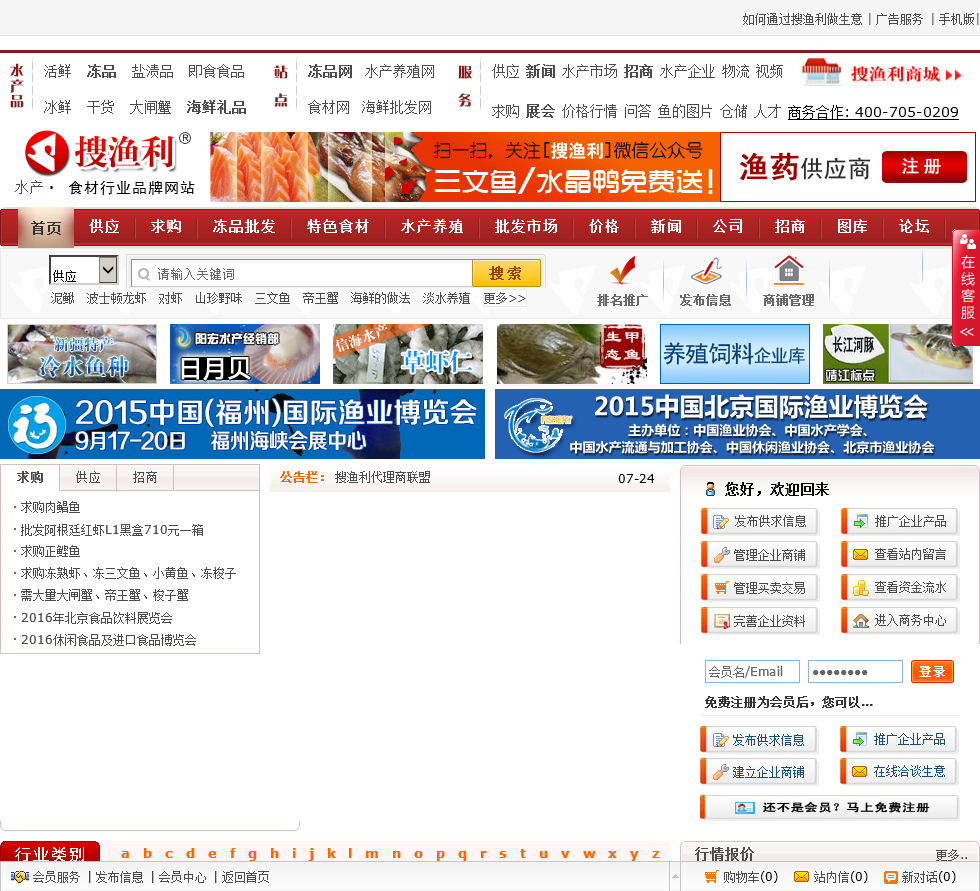This screenshot has height=891, width=980.
Task: Select the 首页 navigation tab
Action: tap(46, 227)
